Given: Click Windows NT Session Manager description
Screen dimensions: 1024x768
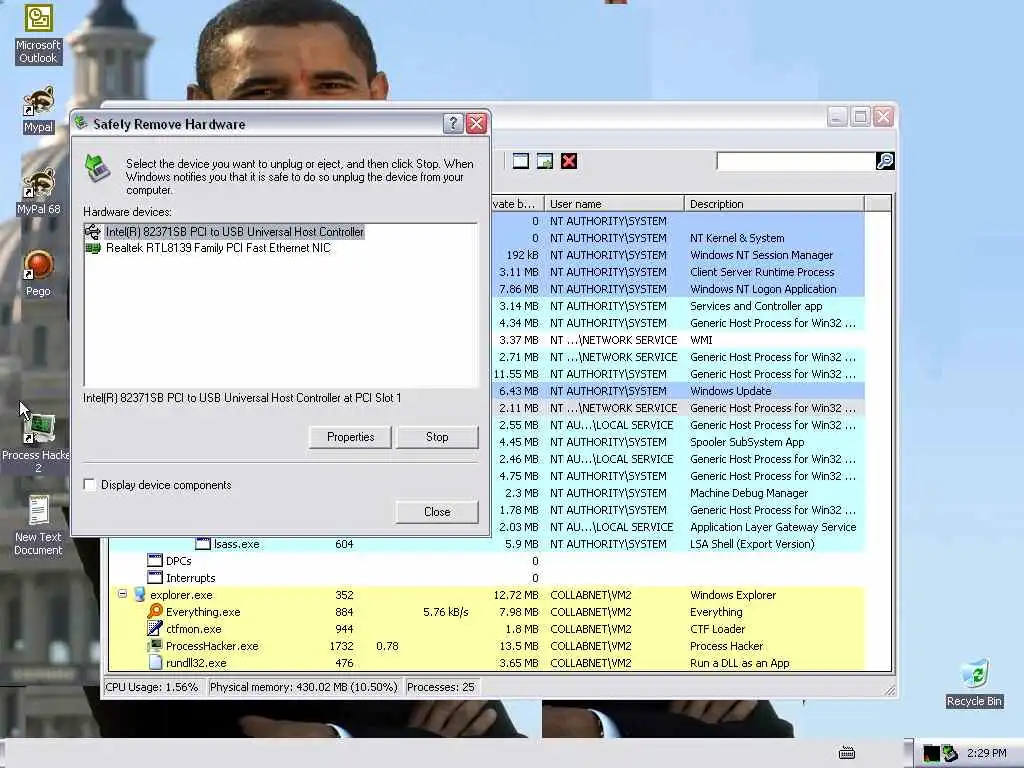Looking at the screenshot, I should coord(761,255).
